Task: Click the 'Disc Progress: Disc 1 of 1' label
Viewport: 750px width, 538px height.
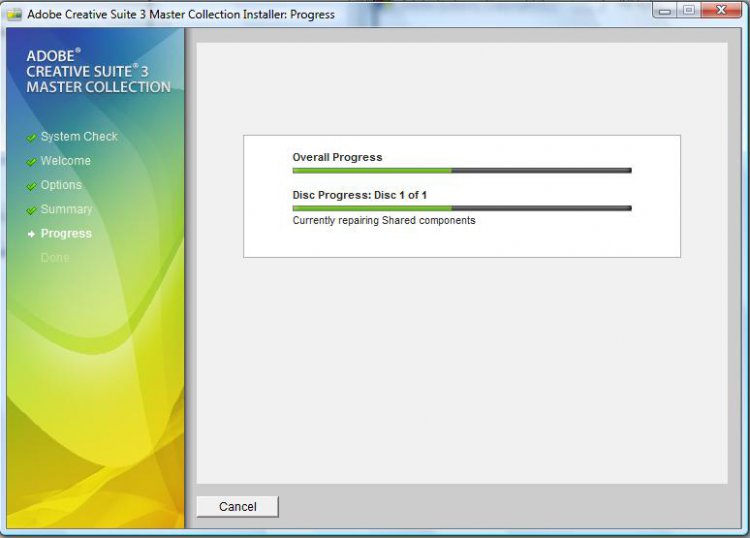Action: pyautogui.click(x=360, y=195)
